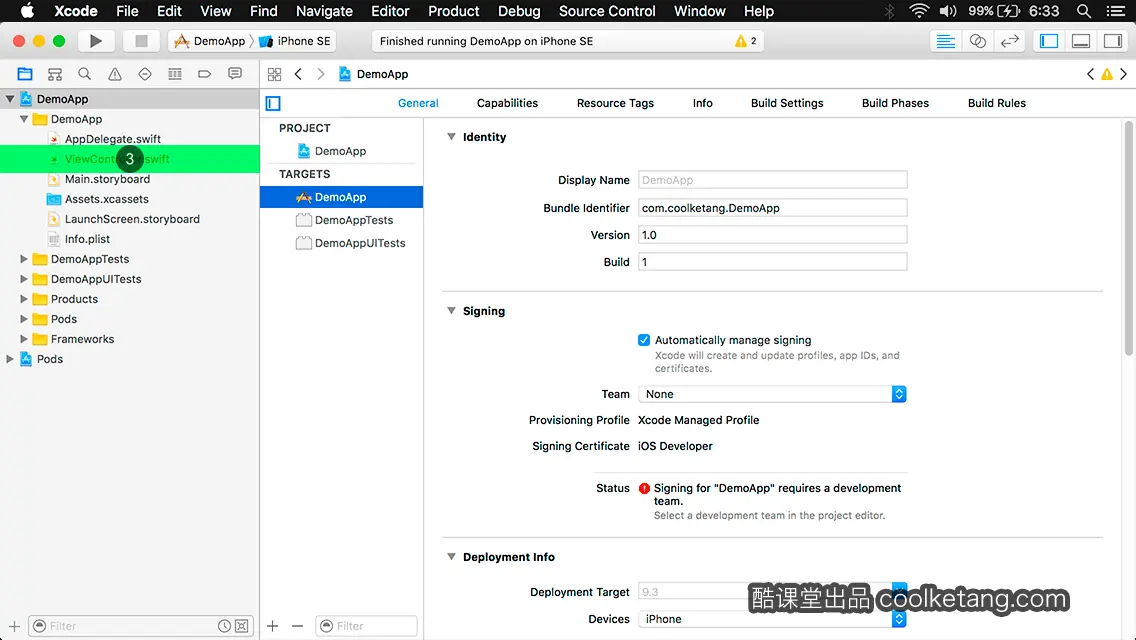Open the Test navigator
1136x640 pixels.
click(145, 74)
